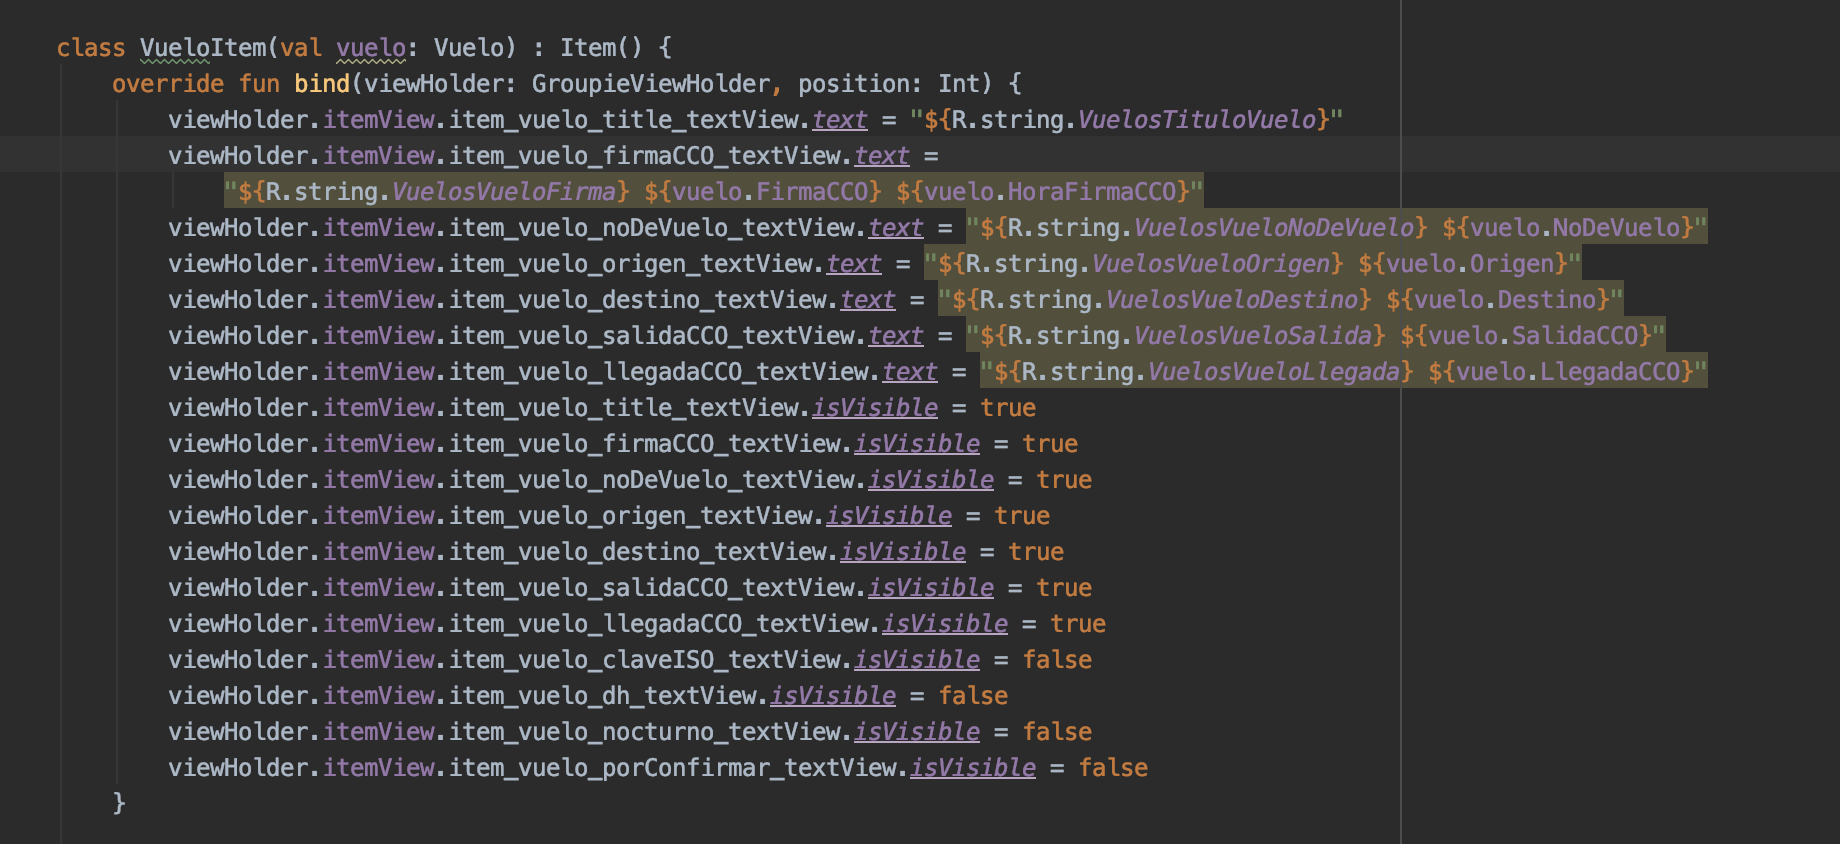
Task: Click the bind function name
Action: (x=322, y=84)
